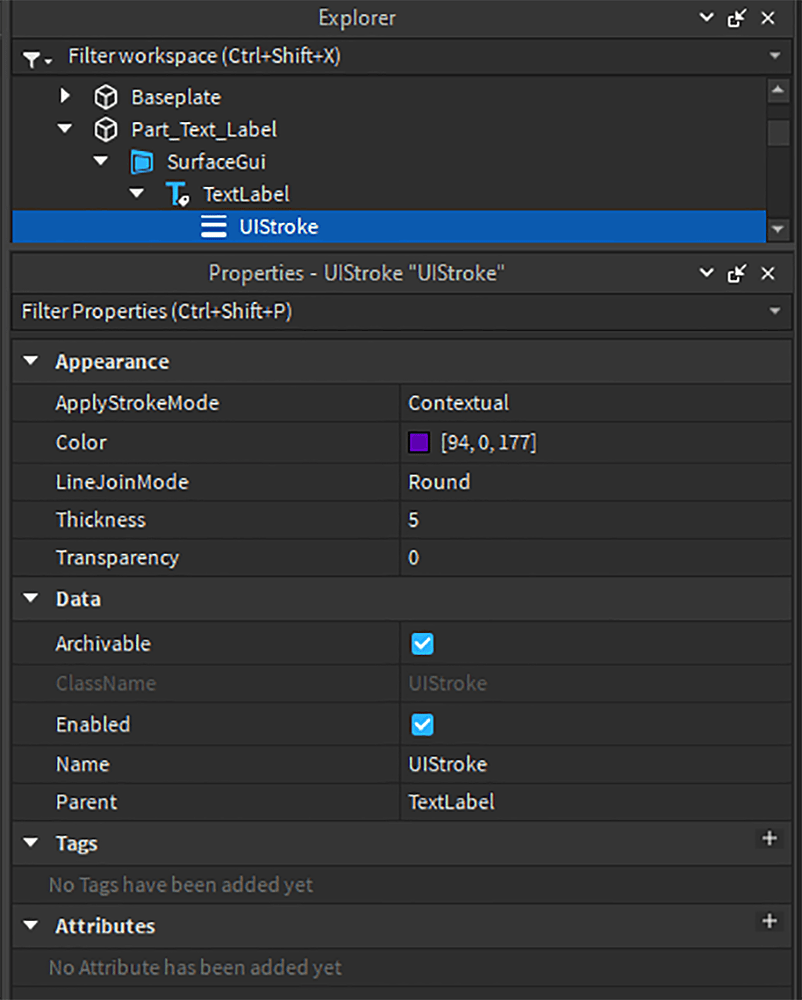The width and height of the screenshot is (802, 1000).
Task: Click the pop-out icon on Properties panel
Action: [734, 272]
